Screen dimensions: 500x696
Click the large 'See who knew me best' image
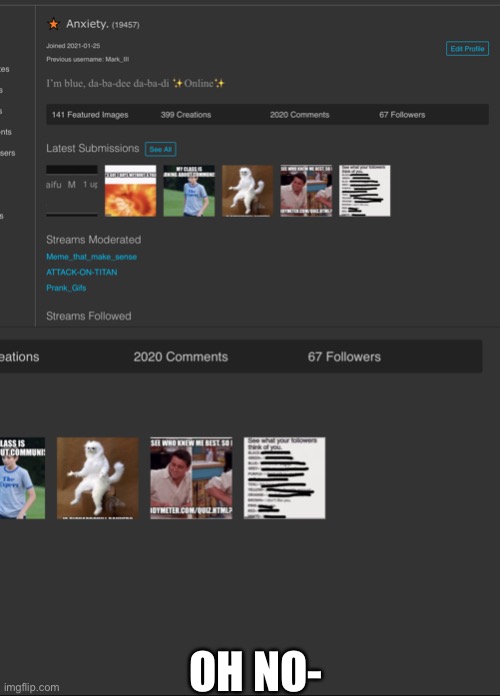191,478
